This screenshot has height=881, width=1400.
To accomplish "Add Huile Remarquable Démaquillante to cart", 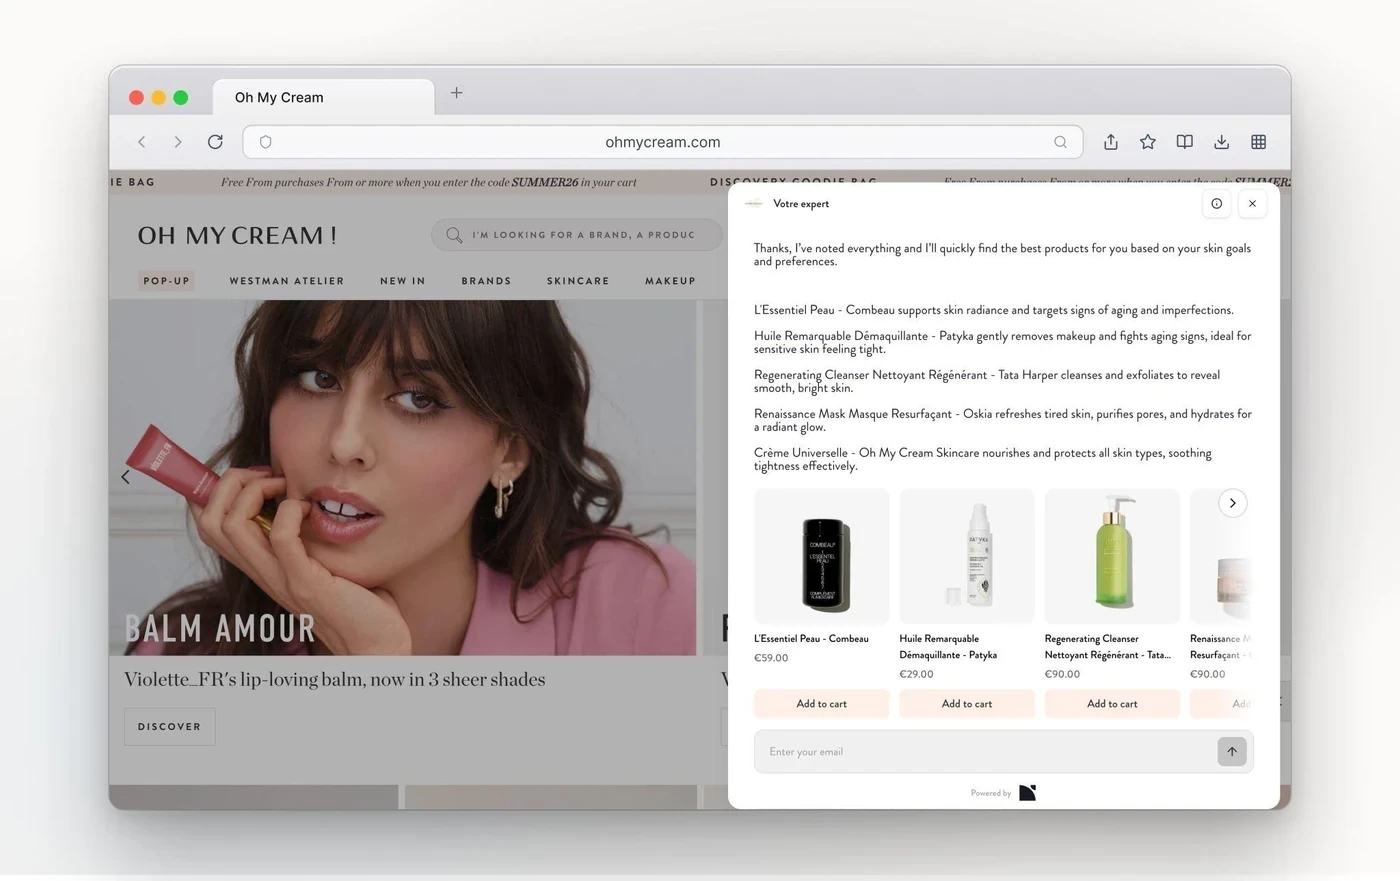I will tap(967, 704).
